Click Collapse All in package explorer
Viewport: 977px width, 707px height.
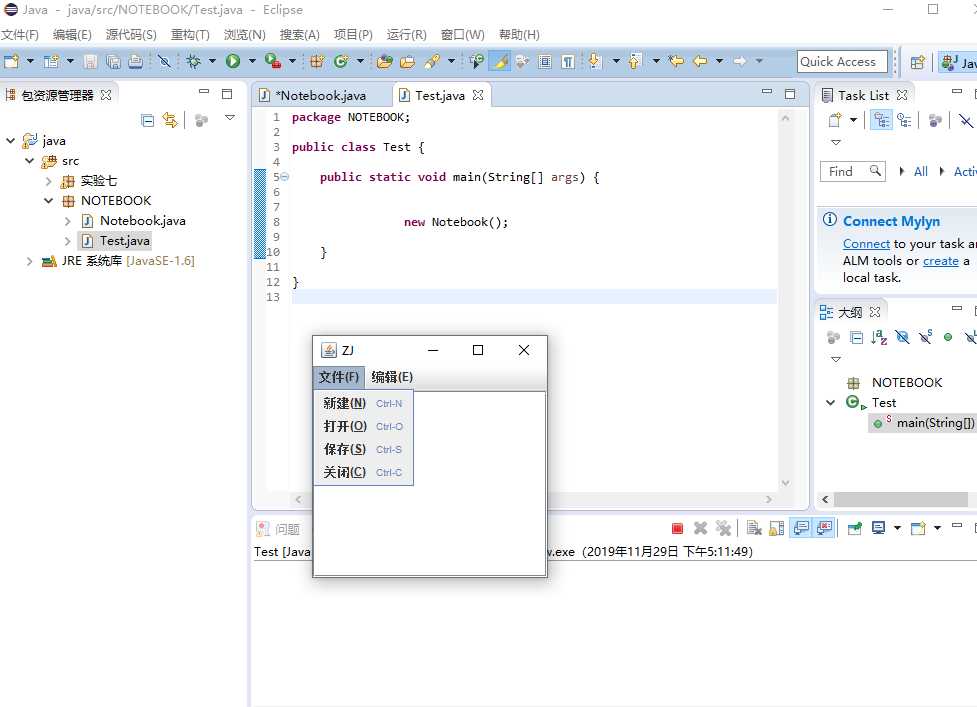[x=148, y=120]
